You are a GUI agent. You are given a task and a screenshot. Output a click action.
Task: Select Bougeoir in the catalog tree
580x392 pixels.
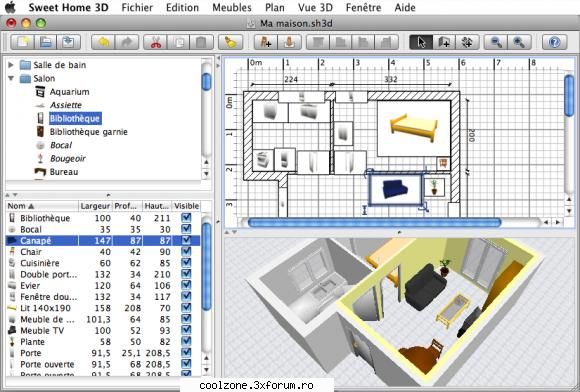tap(68, 159)
